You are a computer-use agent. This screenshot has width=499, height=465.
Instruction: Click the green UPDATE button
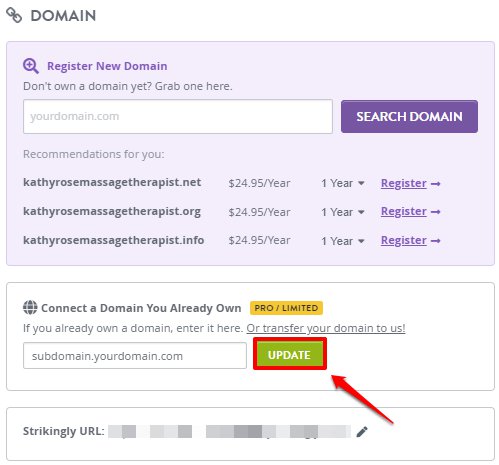289,355
